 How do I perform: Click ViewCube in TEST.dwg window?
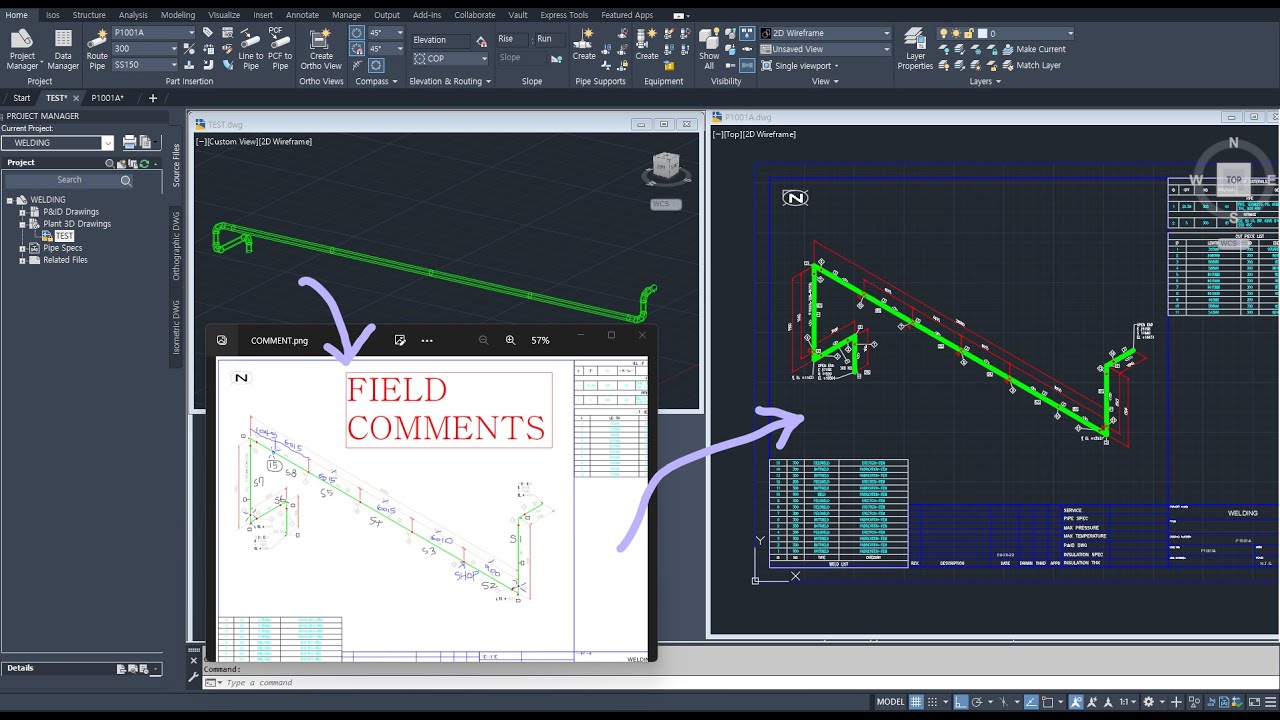click(666, 166)
